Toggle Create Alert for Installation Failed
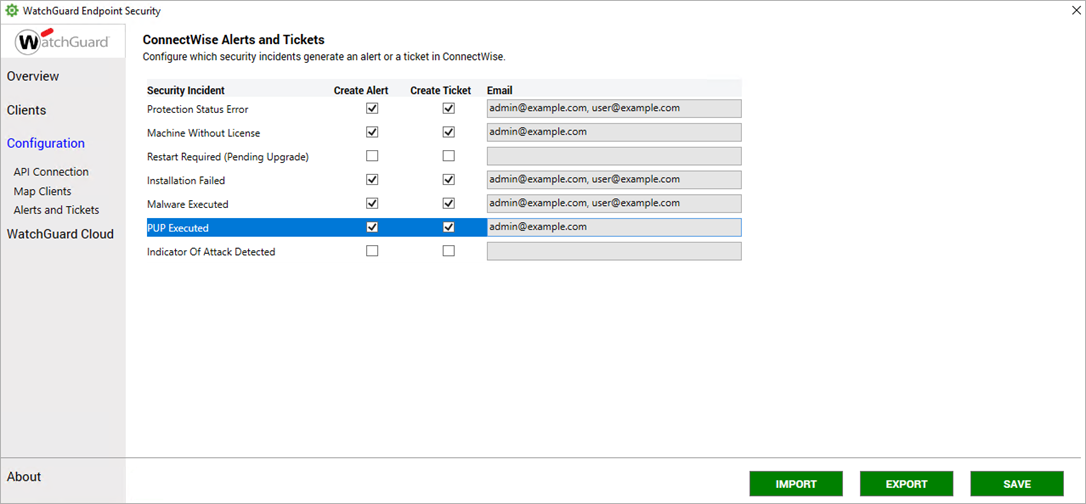 pos(372,180)
